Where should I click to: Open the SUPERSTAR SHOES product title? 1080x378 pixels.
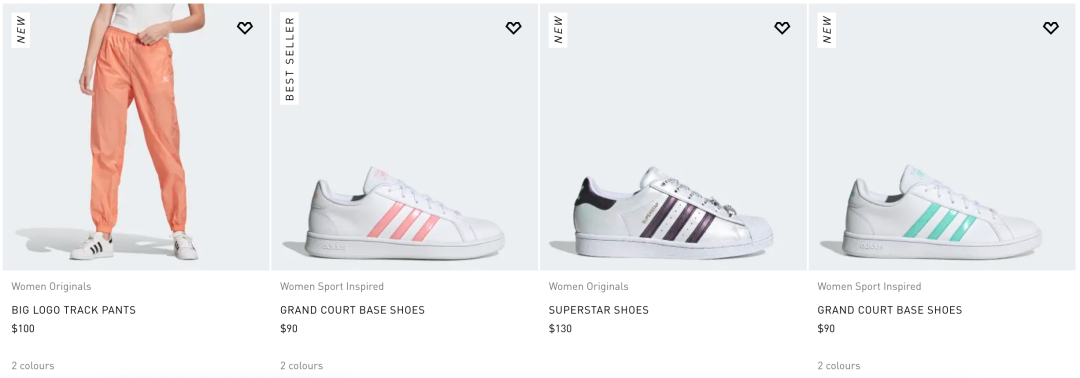click(x=599, y=310)
